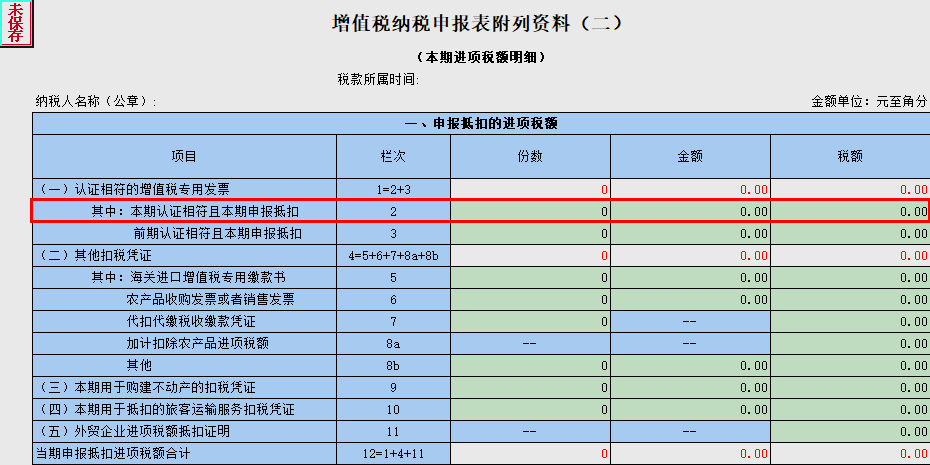Click 份数 total in row 1=2+3
The width and height of the screenshot is (930, 465).
pyautogui.click(x=530, y=190)
